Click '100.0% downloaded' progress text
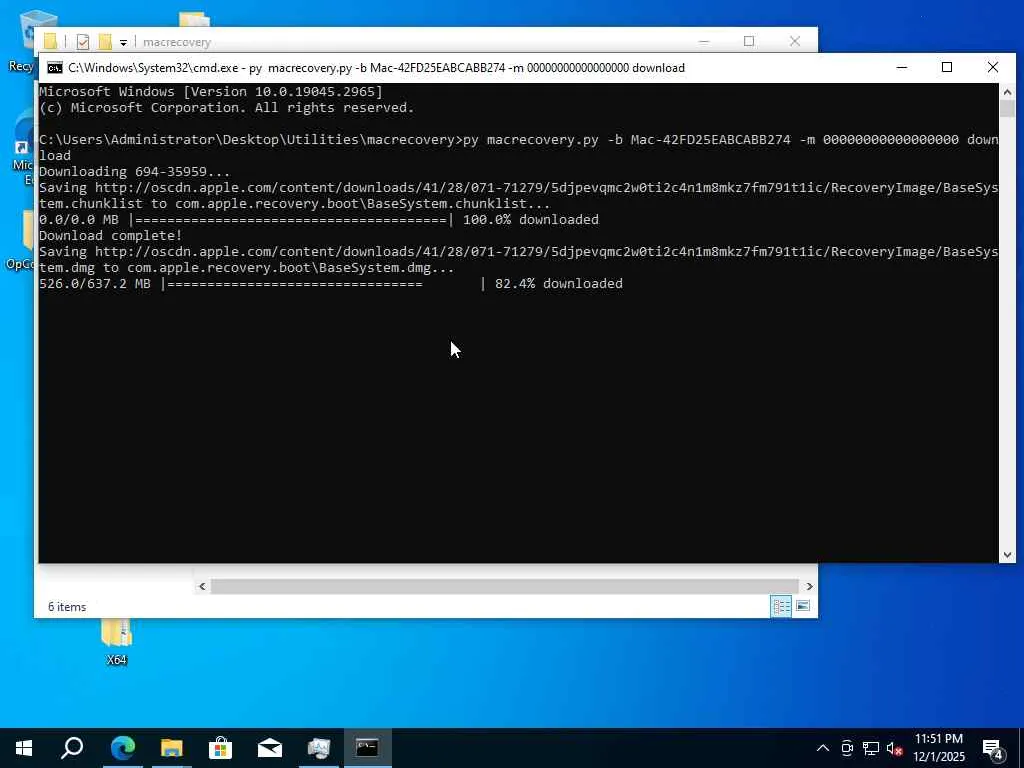1024x768 pixels. pyautogui.click(x=531, y=219)
